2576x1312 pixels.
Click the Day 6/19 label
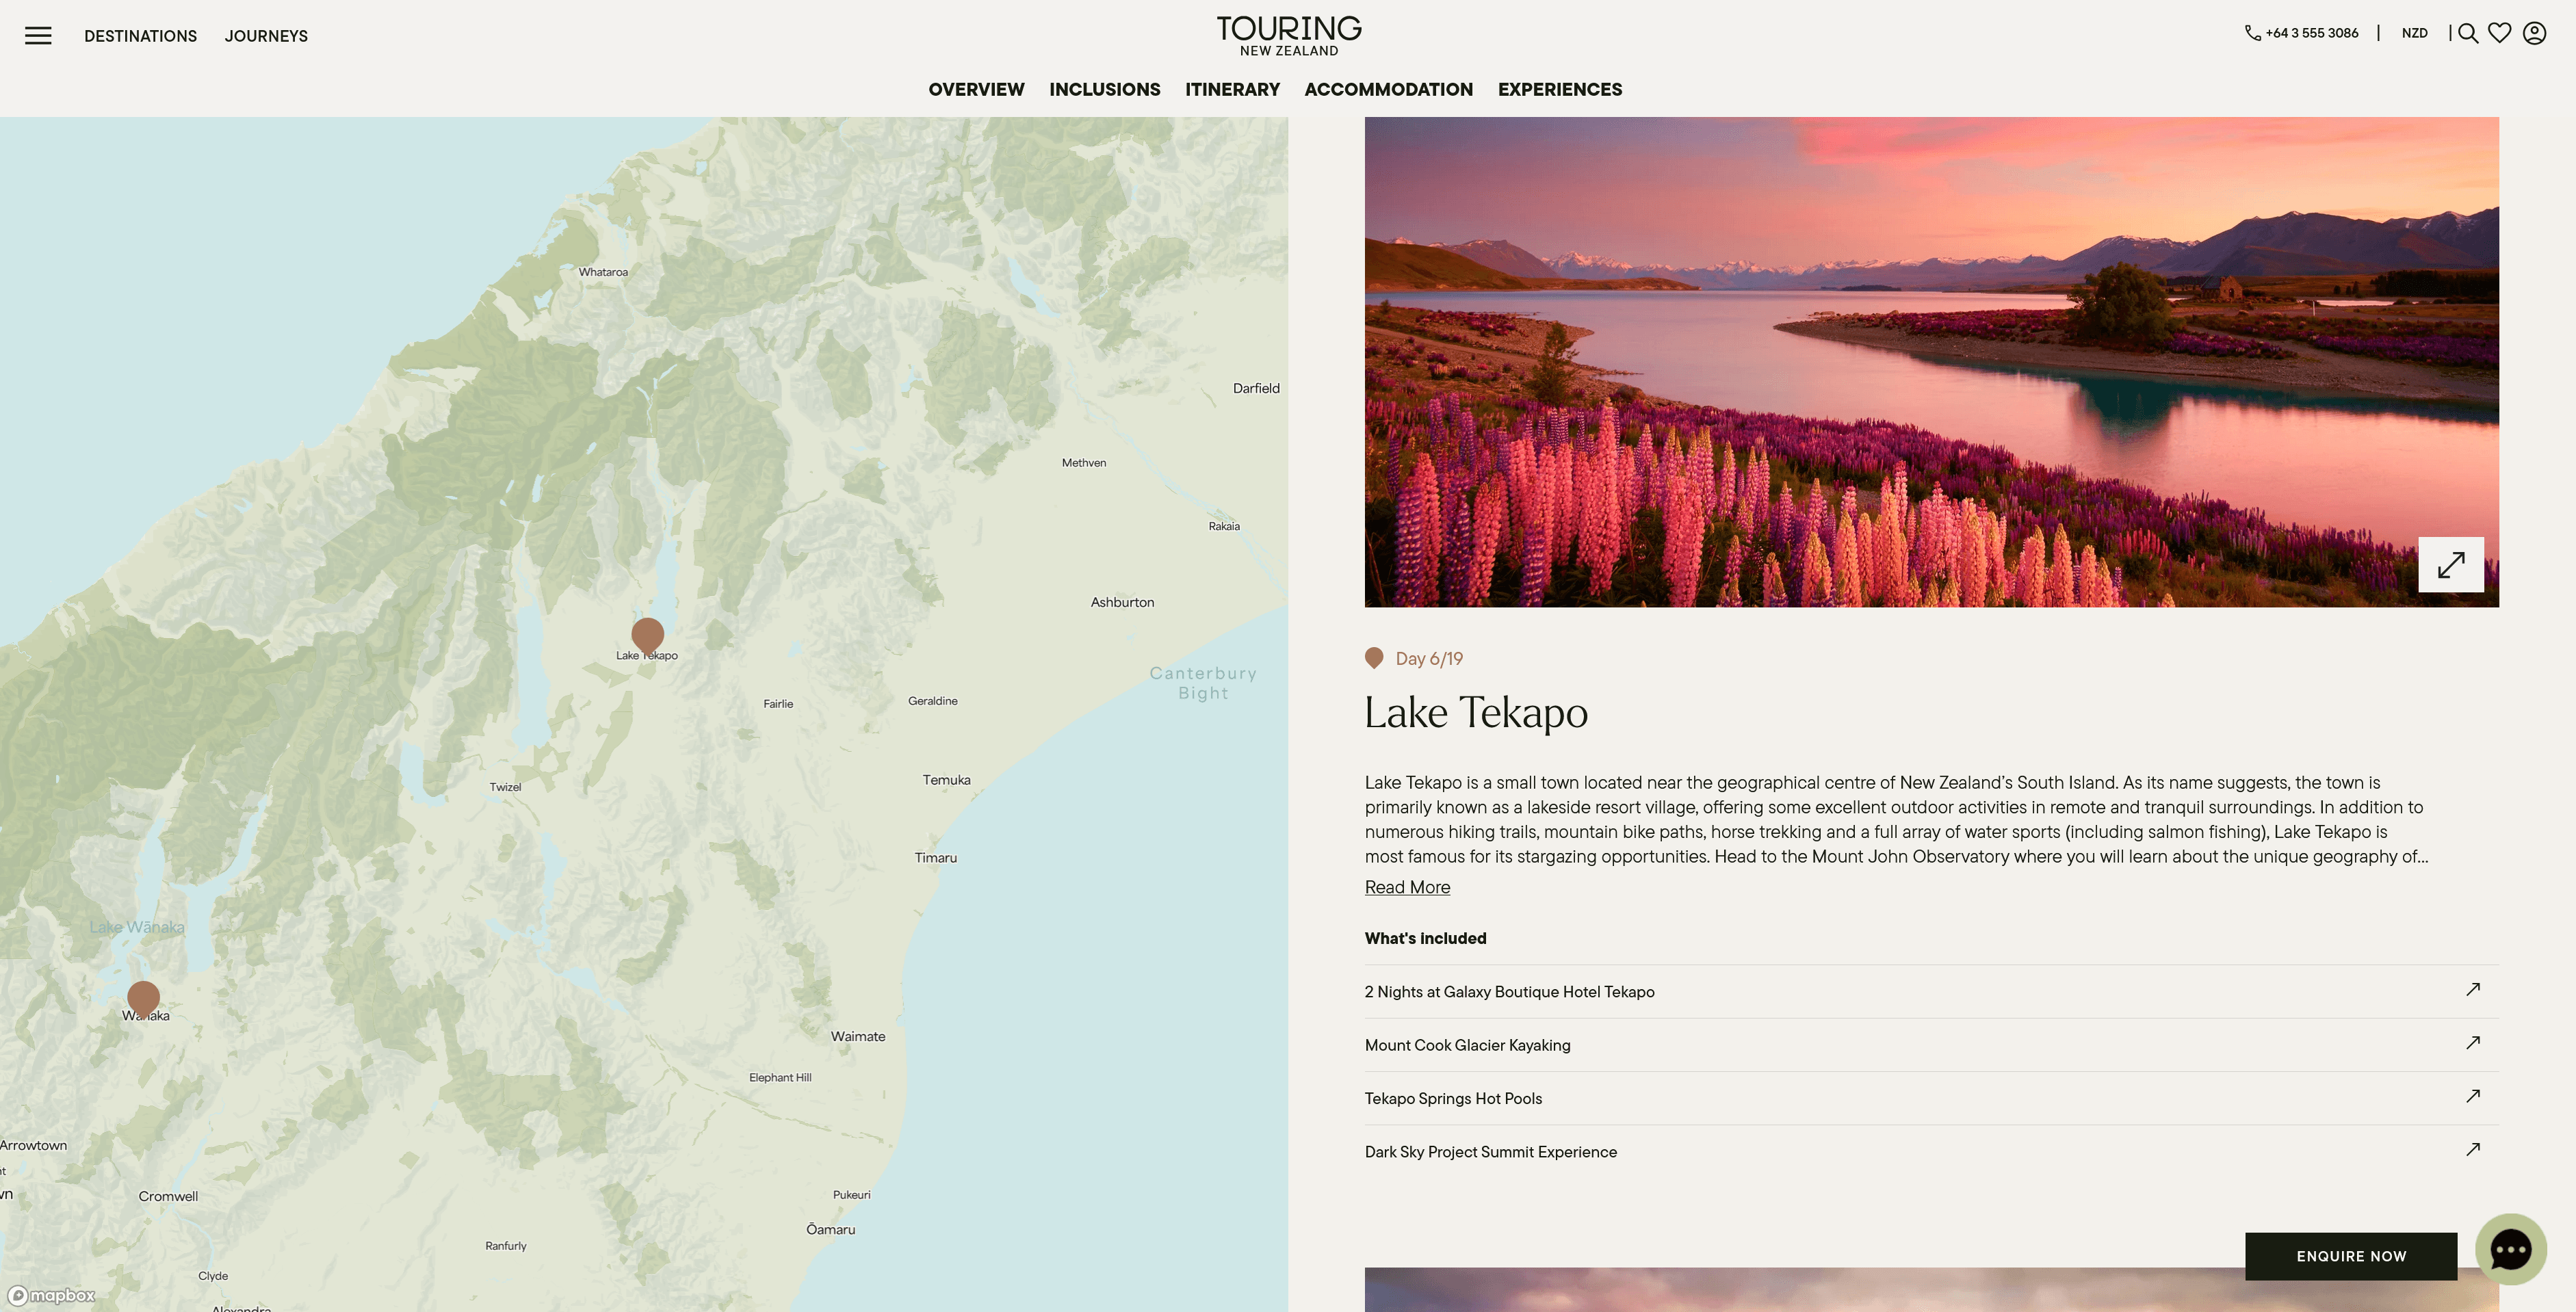click(1428, 658)
